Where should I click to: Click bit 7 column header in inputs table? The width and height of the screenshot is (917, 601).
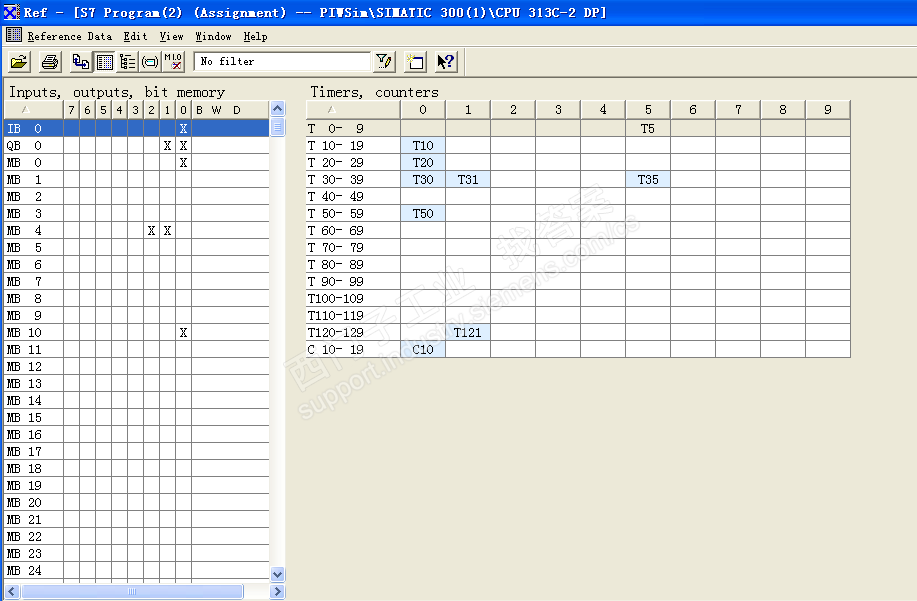pos(71,110)
